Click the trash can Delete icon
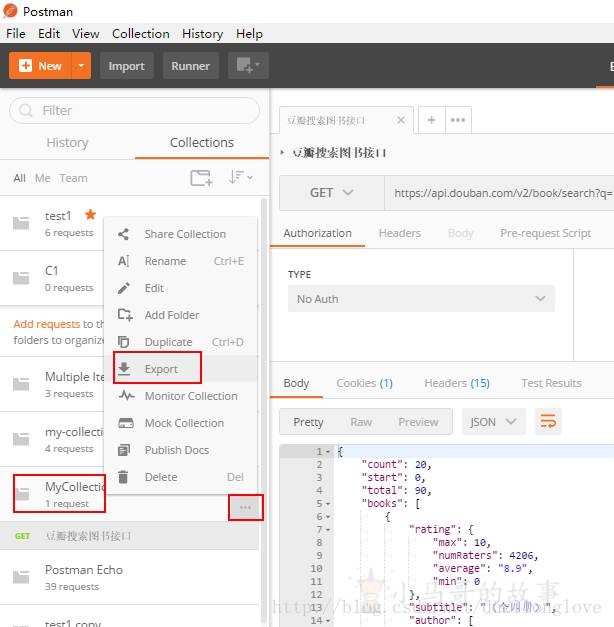This screenshot has height=627, width=614. (x=123, y=477)
